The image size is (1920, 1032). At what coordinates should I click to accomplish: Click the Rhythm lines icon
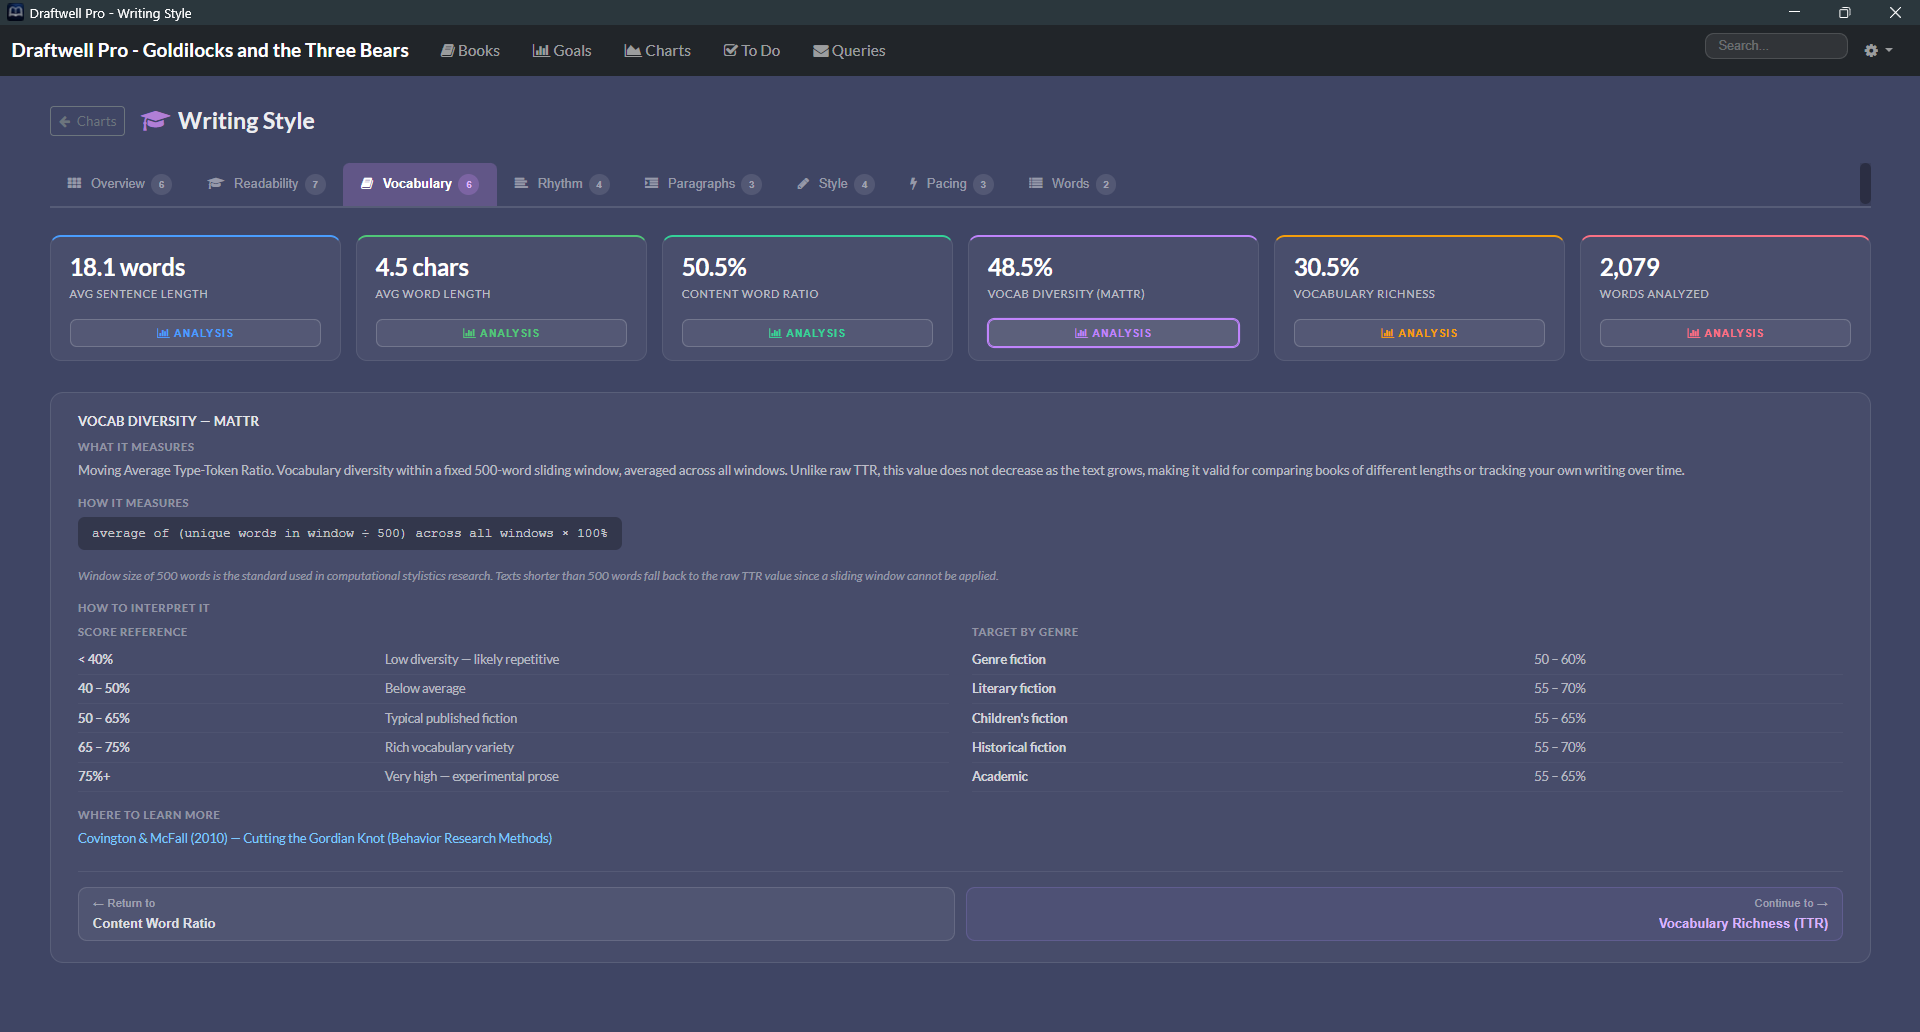click(521, 183)
